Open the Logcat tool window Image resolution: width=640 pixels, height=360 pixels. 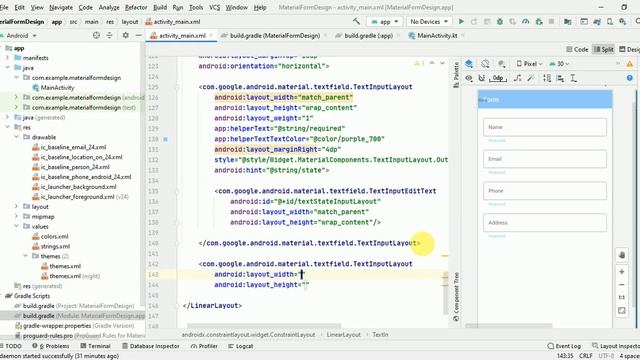[x=241, y=346]
